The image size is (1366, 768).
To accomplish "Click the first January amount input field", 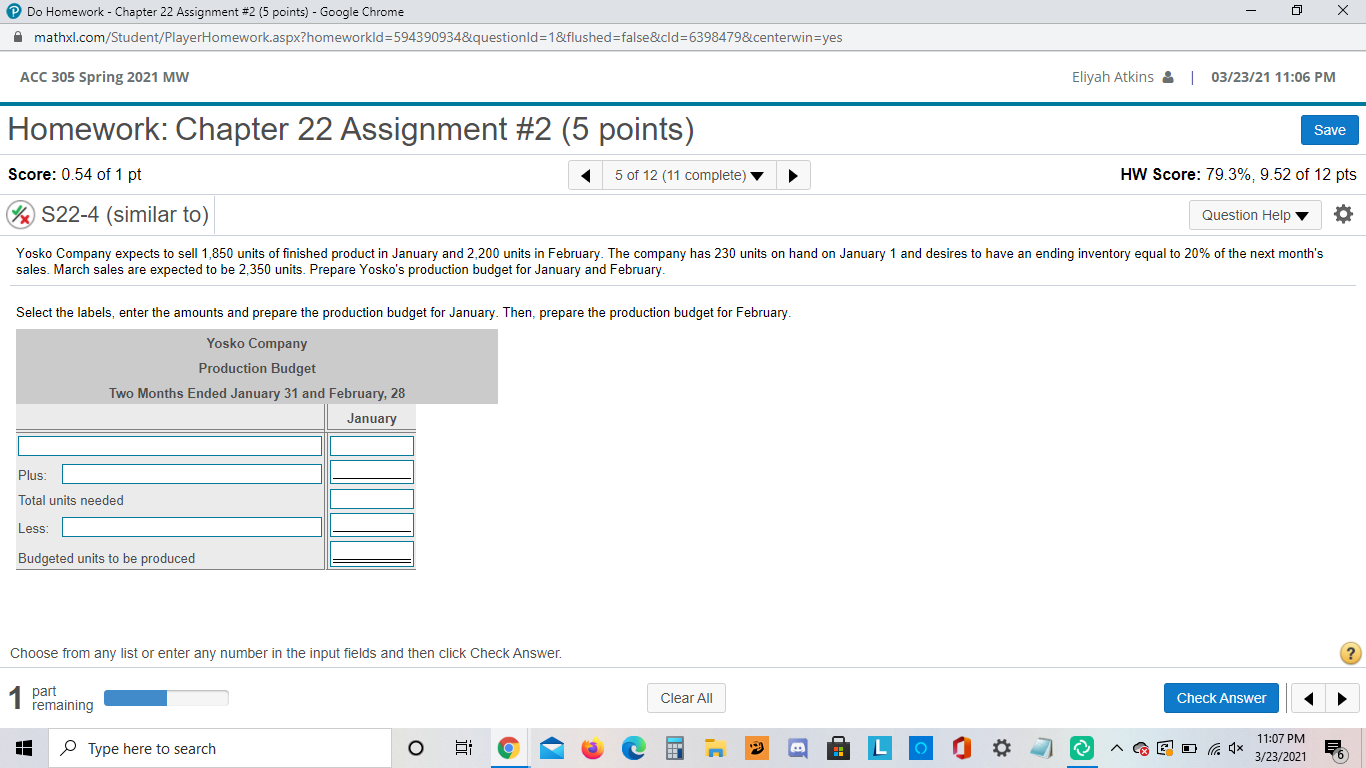I will (371, 445).
